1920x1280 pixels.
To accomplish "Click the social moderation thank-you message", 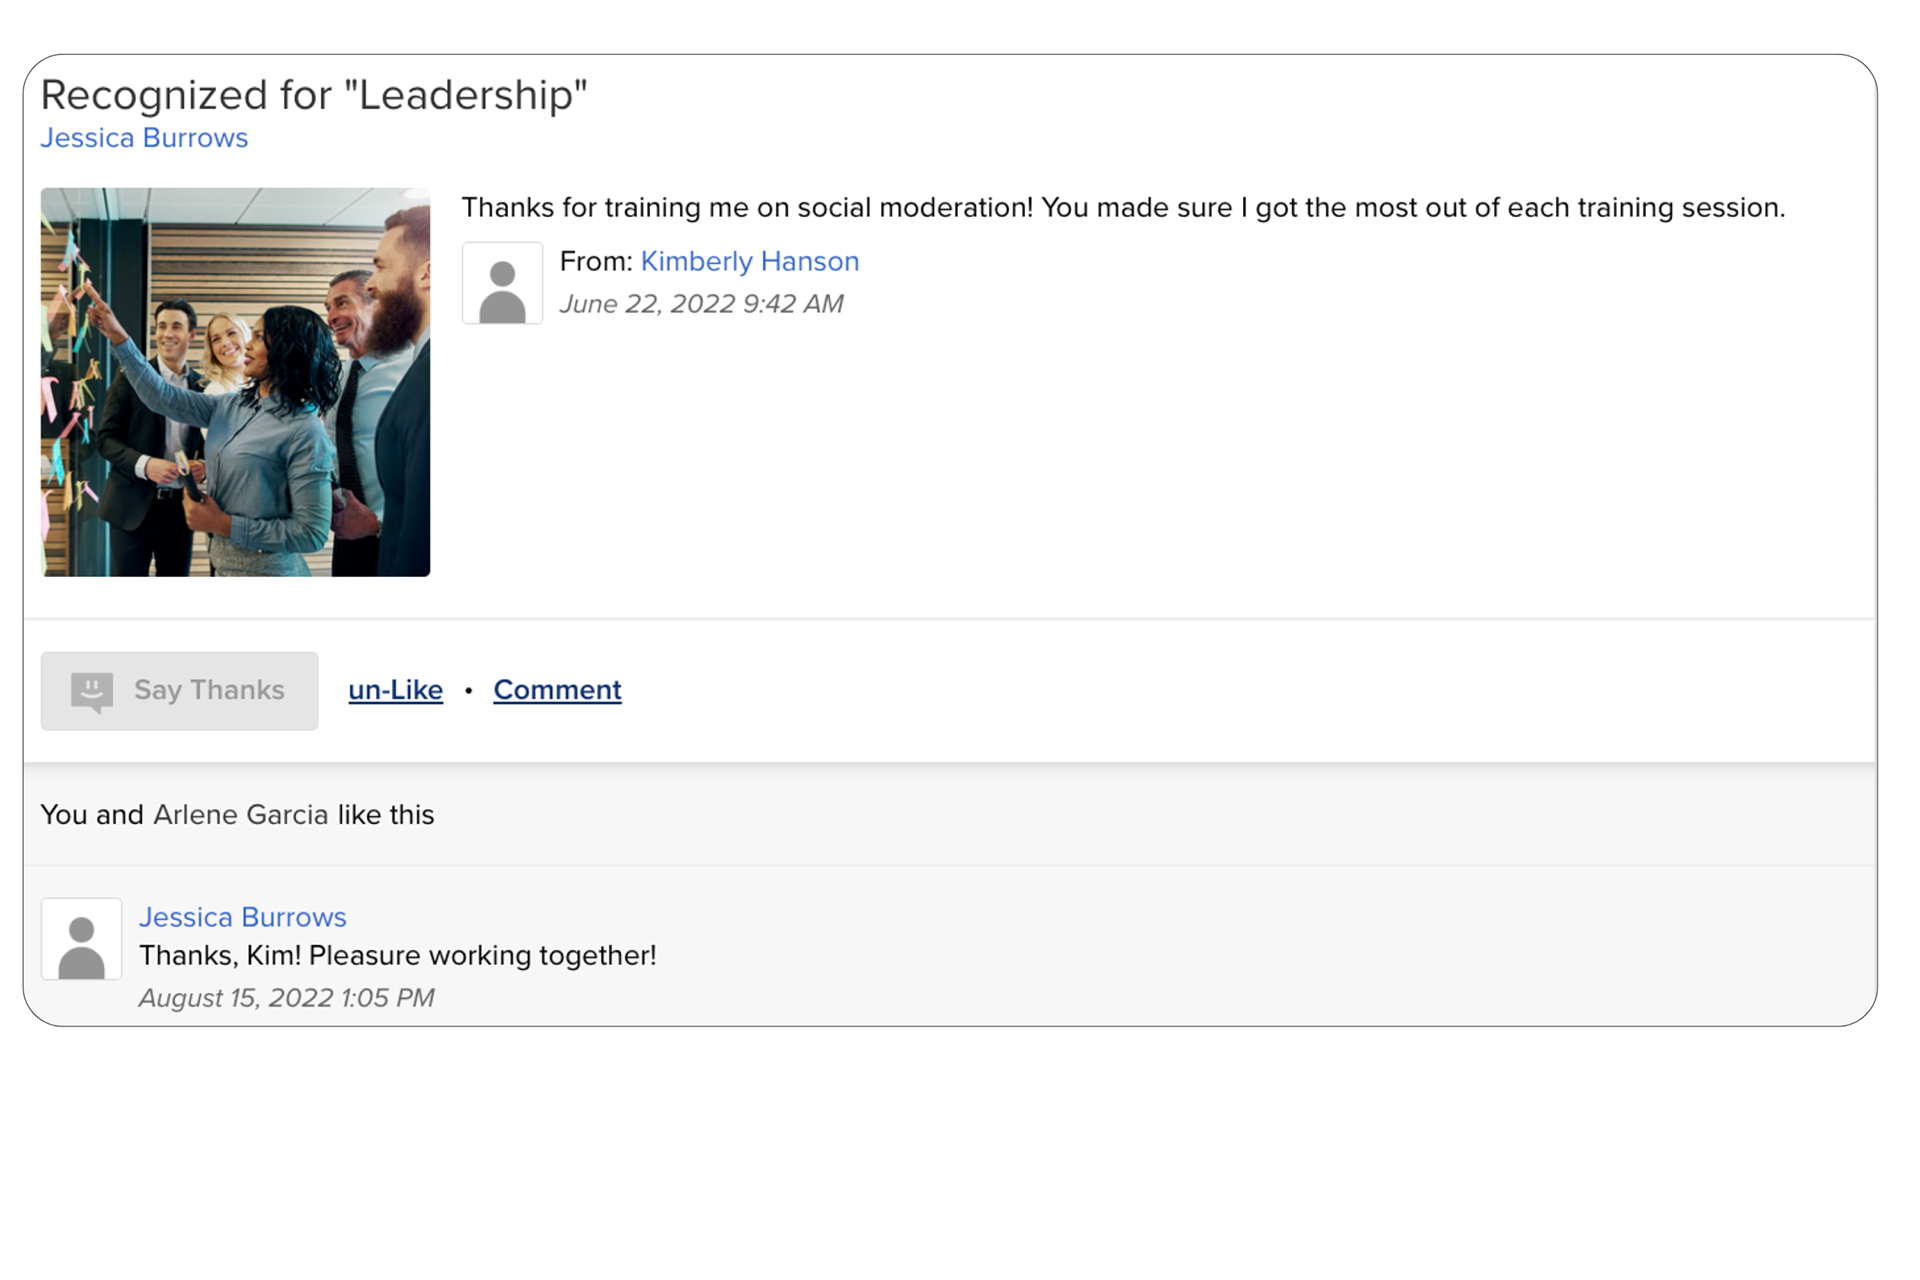I will (1123, 208).
